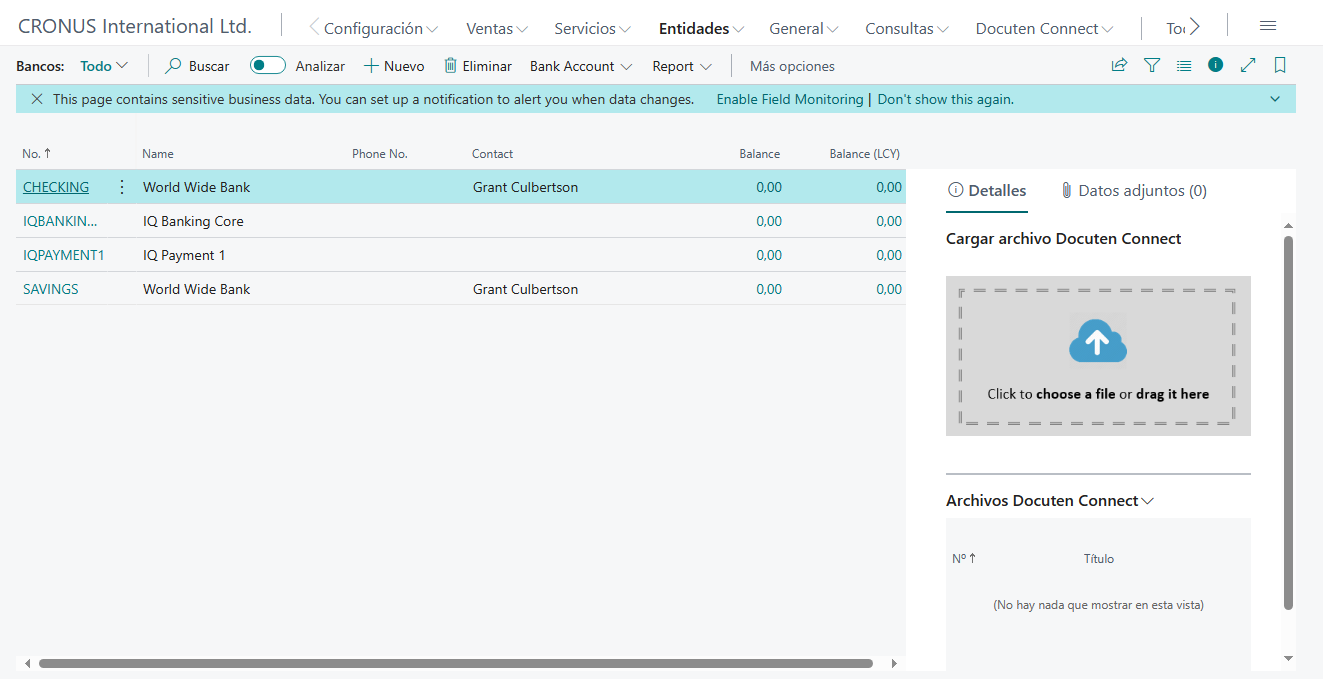Click the horizontal scrollbar of the list
The width and height of the screenshot is (1323, 679).
pyautogui.click(x=455, y=663)
